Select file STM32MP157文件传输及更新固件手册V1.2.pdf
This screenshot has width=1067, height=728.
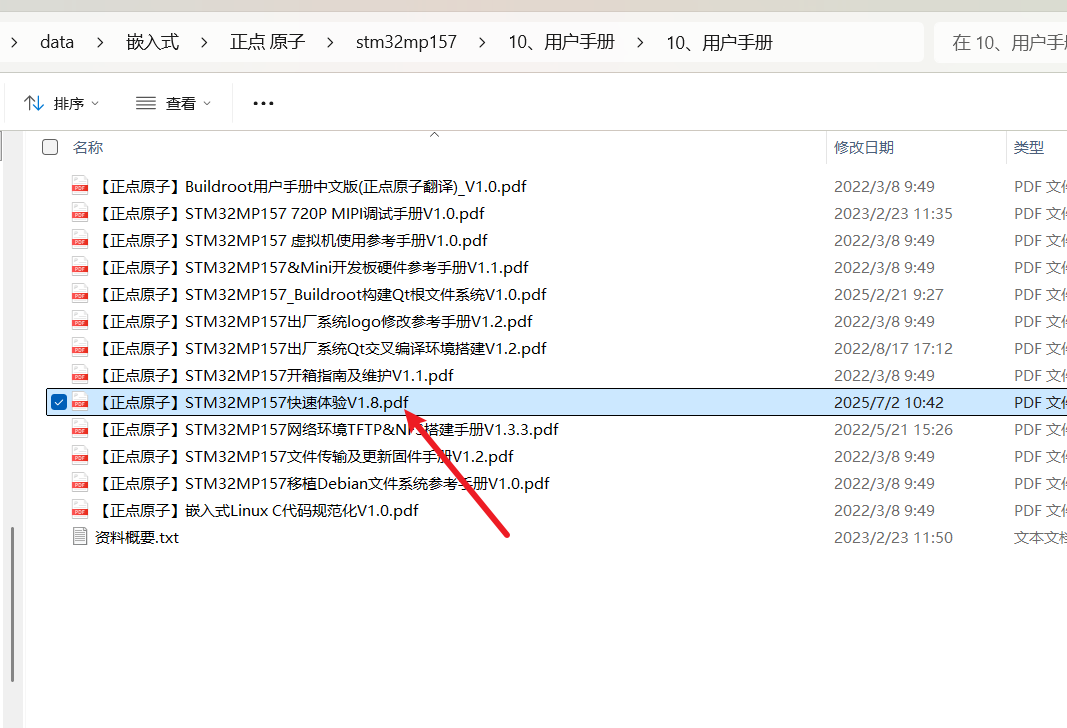[304, 456]
